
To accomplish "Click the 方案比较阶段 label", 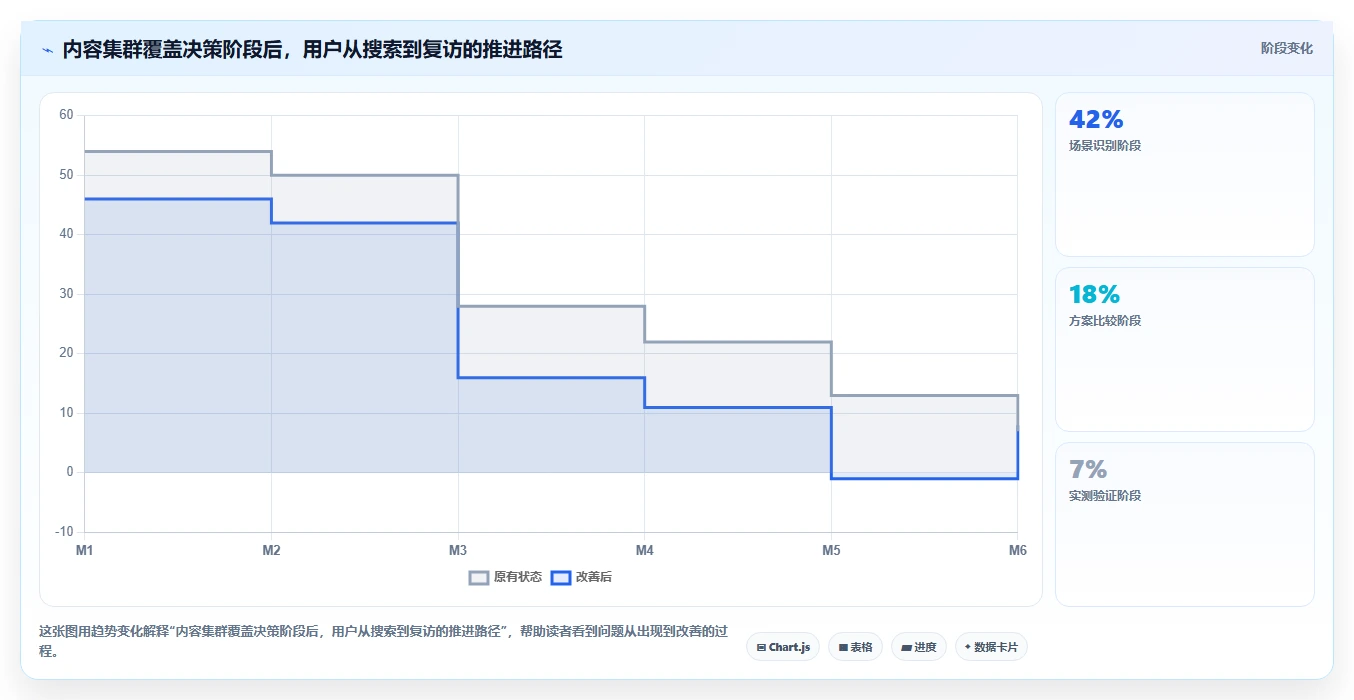I will pyautogui.click(x=1105, y=320).
